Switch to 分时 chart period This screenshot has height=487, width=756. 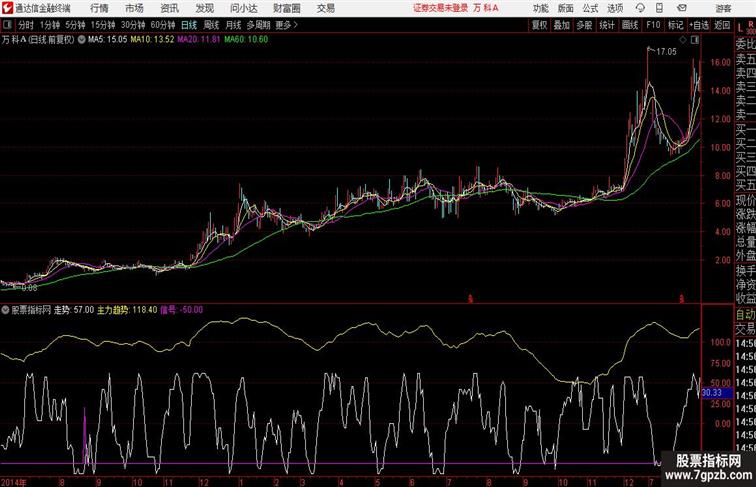(26, 25)
